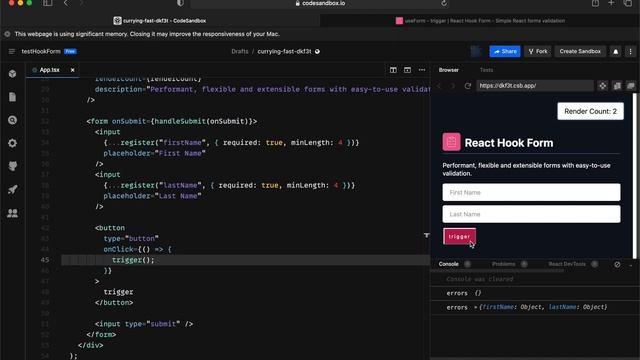
Task: Open a new Safari tab with plus
Action: pos(611,3)
